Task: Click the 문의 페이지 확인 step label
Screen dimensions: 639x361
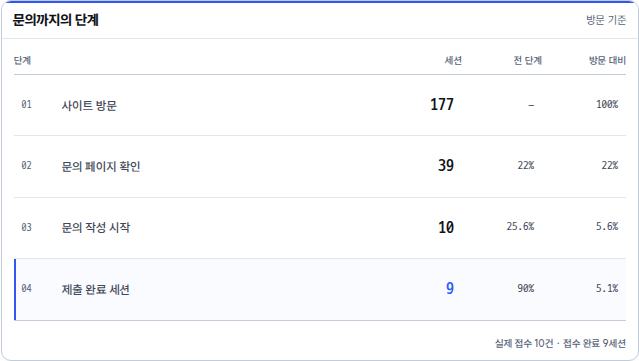Action: pos(101,166)
